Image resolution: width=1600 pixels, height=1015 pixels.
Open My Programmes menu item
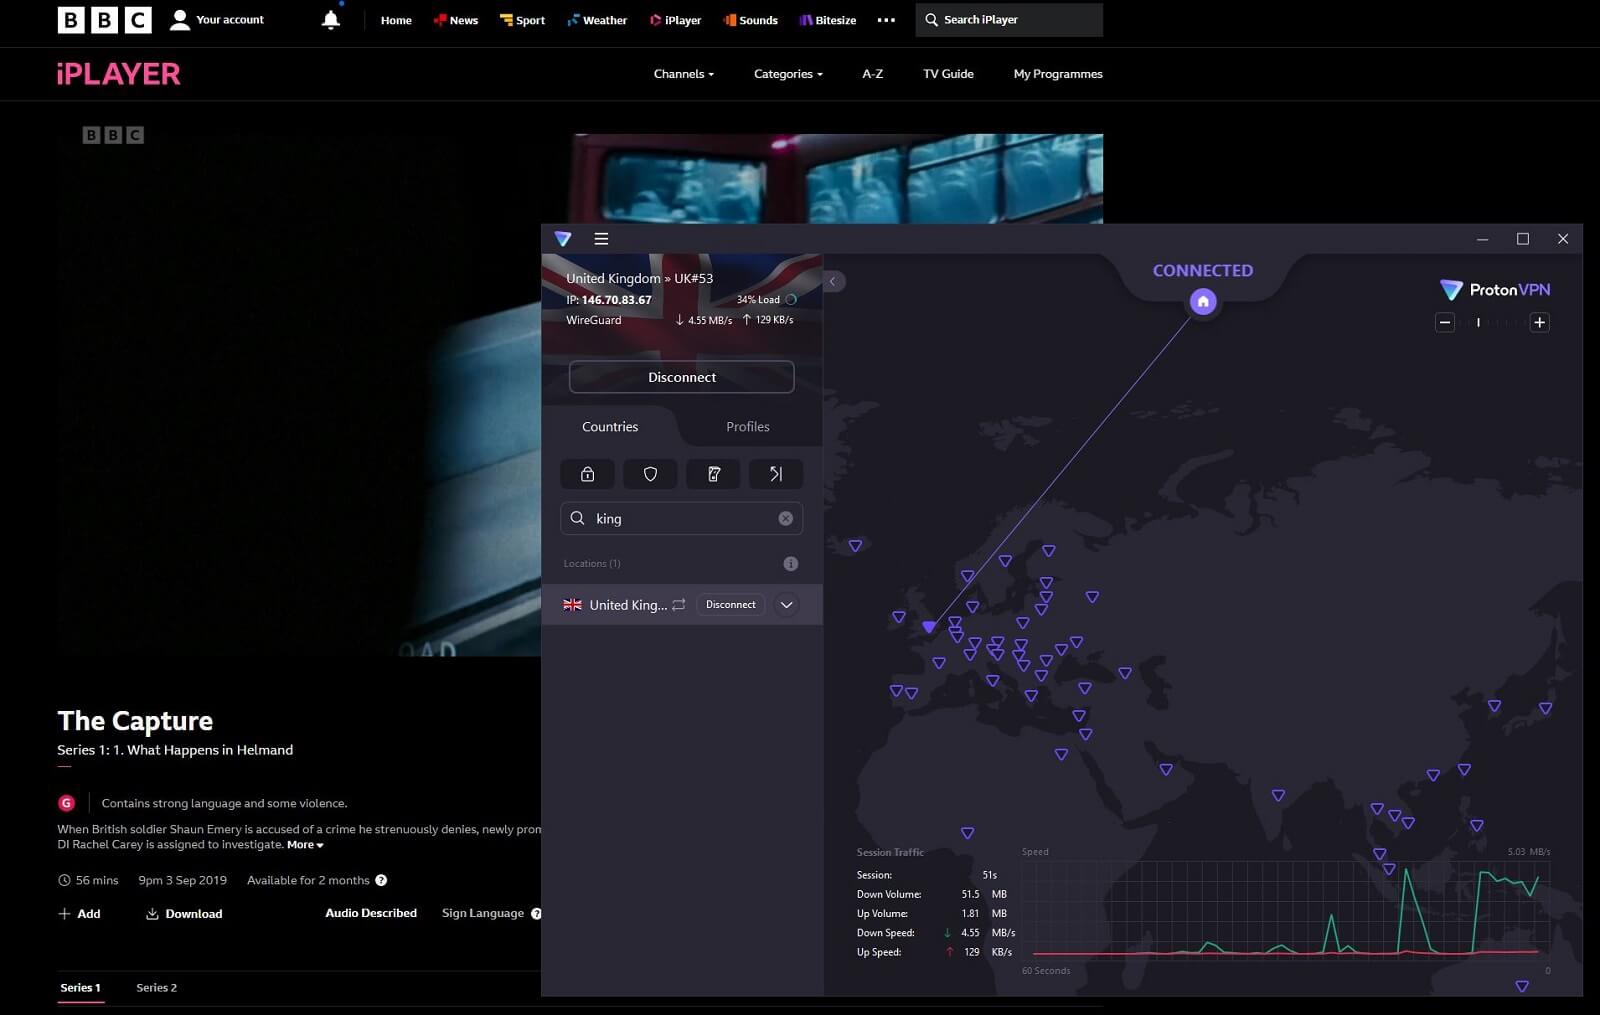(x=1058, y=74)
